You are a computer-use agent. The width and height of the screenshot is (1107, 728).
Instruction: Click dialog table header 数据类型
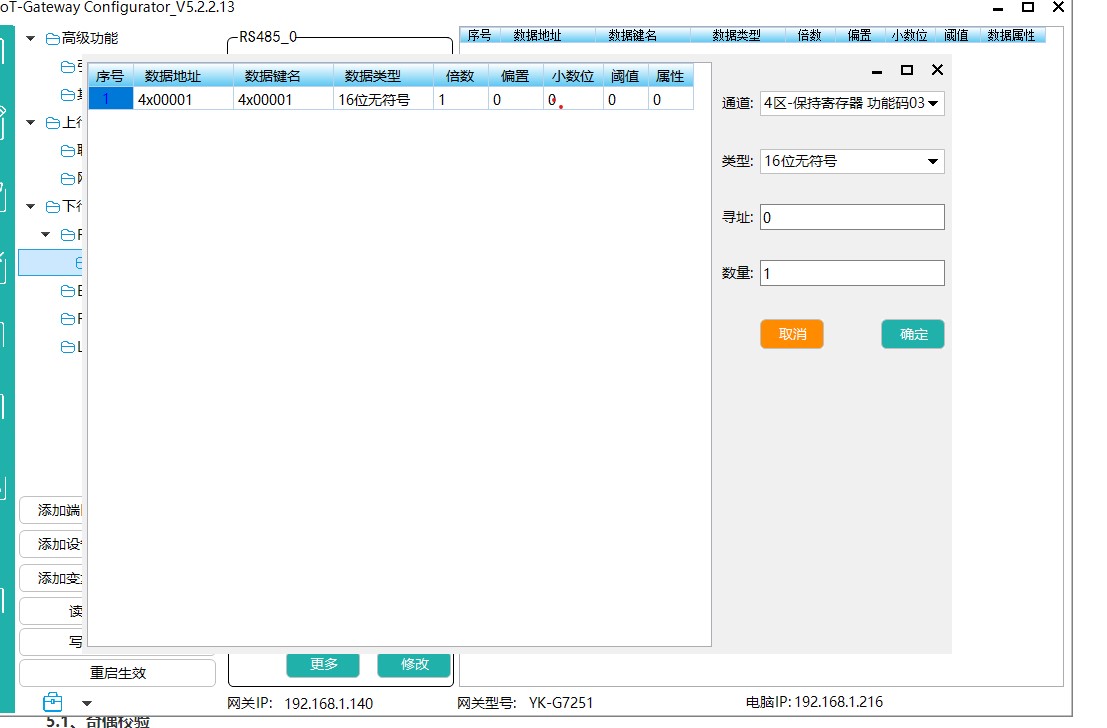[383, 76]
